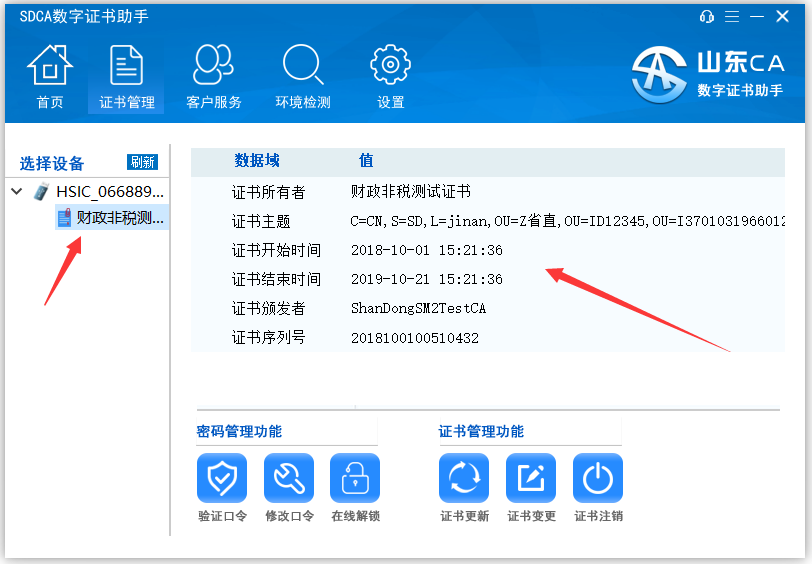The height and width of the screenshot is (564, 812).
Task: Click the 证书注销 power icon
Action: click(x=598, y=478)
